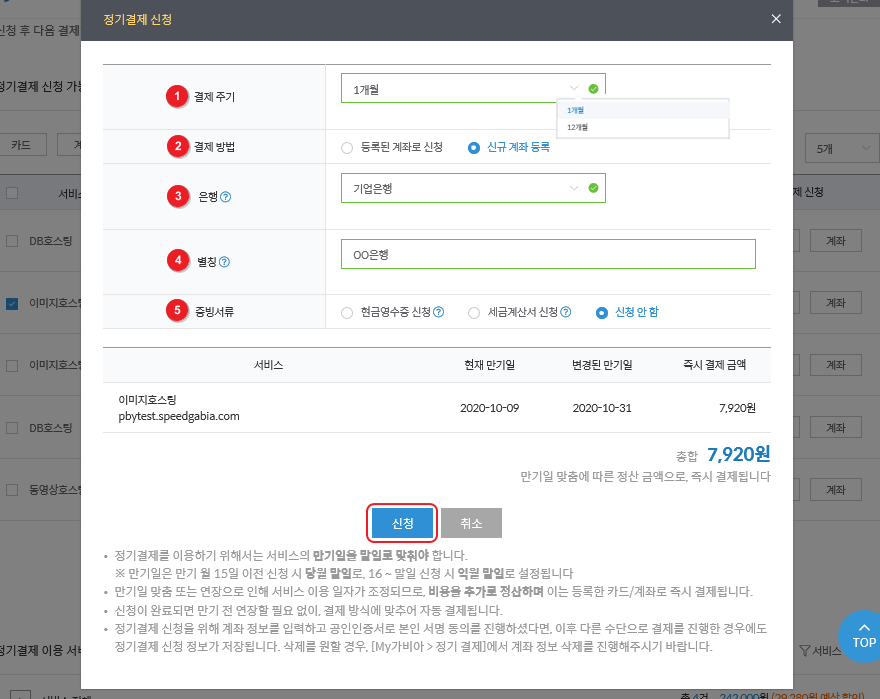Open the 은행 dropdown showing 기업은행
This screenshot has width=880, height=699.
[x=473, y=188]
